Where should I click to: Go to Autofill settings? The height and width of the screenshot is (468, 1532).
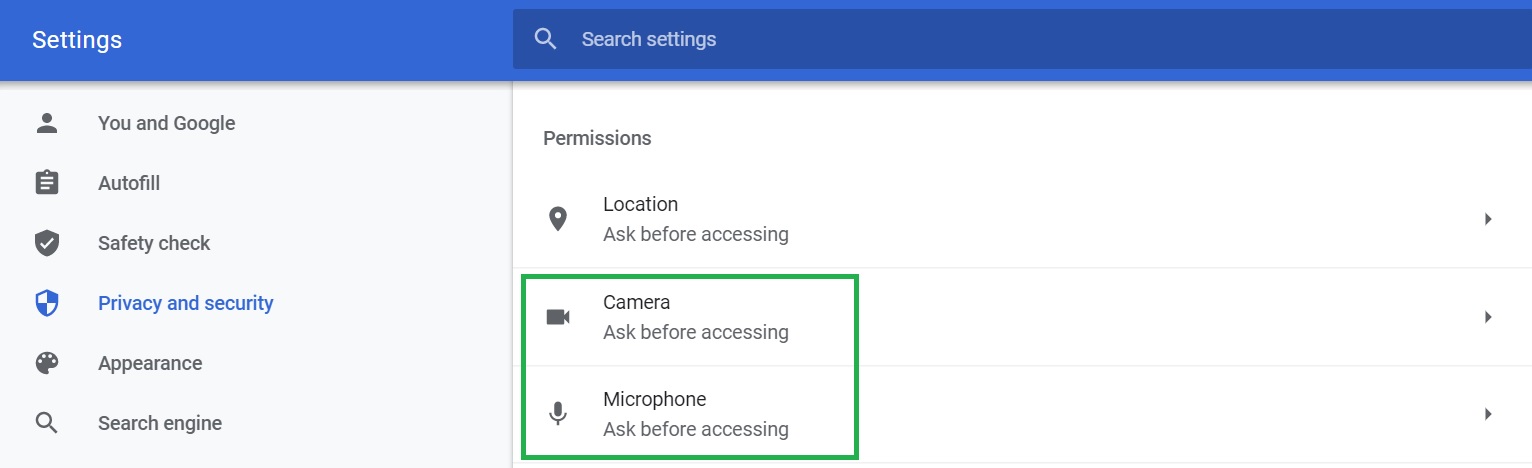pos(129,183)
